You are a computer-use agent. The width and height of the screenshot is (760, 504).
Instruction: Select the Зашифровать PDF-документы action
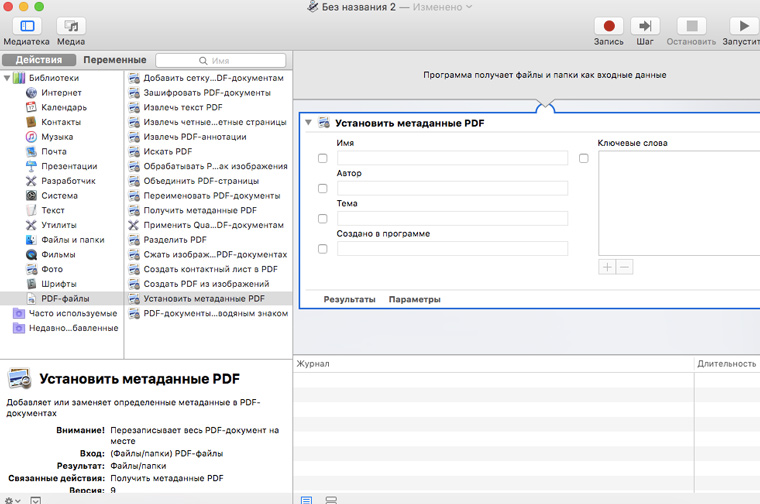208,93
